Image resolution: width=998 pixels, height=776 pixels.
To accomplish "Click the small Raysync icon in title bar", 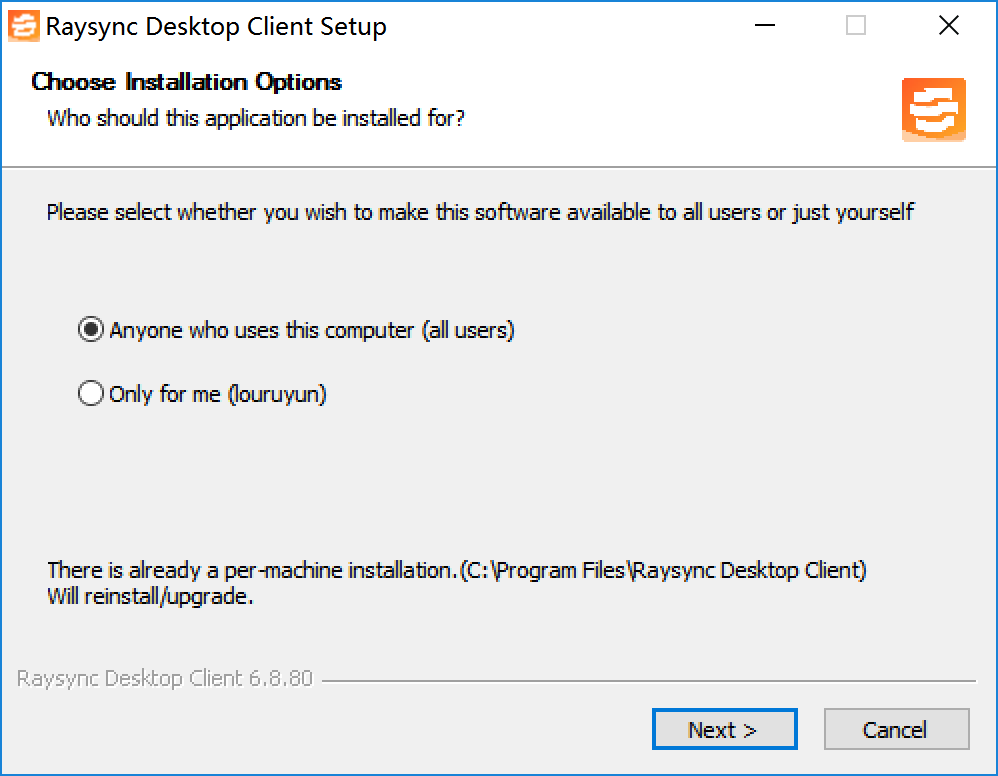I will coord(24,26).
